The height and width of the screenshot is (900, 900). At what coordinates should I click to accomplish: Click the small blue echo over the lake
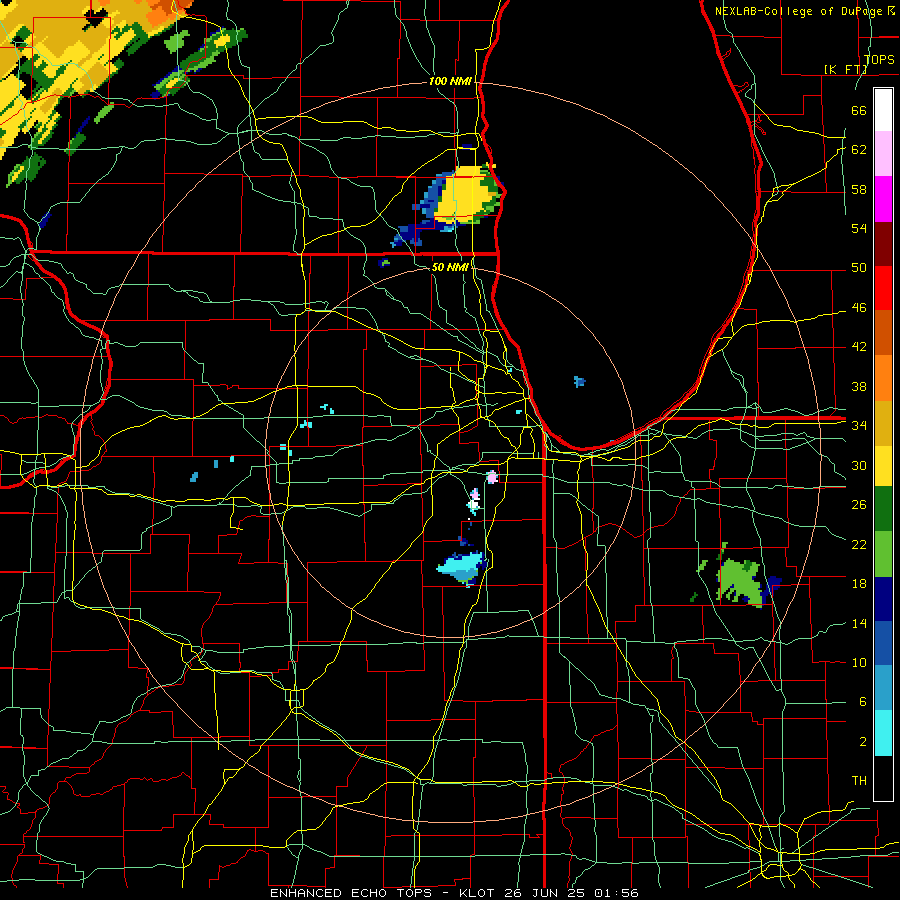(580, 381)
